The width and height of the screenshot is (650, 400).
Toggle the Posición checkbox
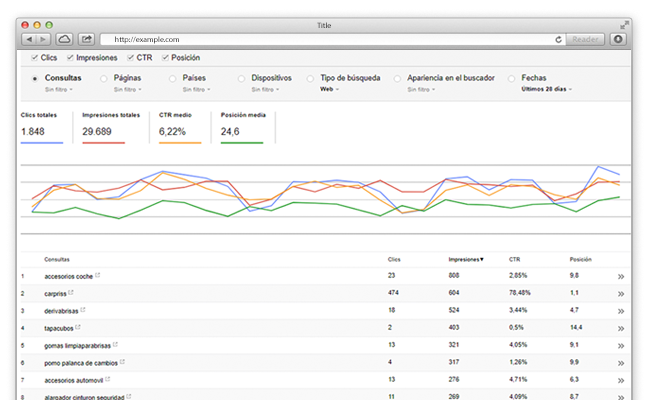tap(165, 58)
